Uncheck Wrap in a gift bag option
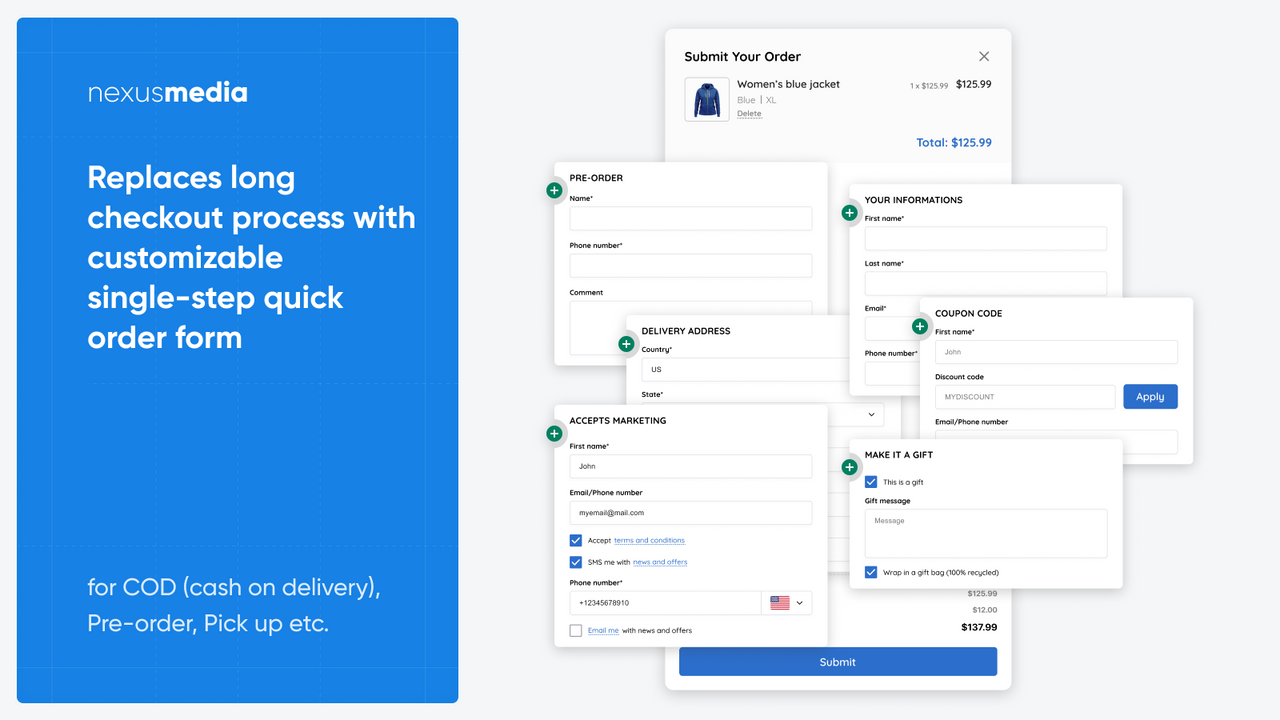 tap(870, 571)
